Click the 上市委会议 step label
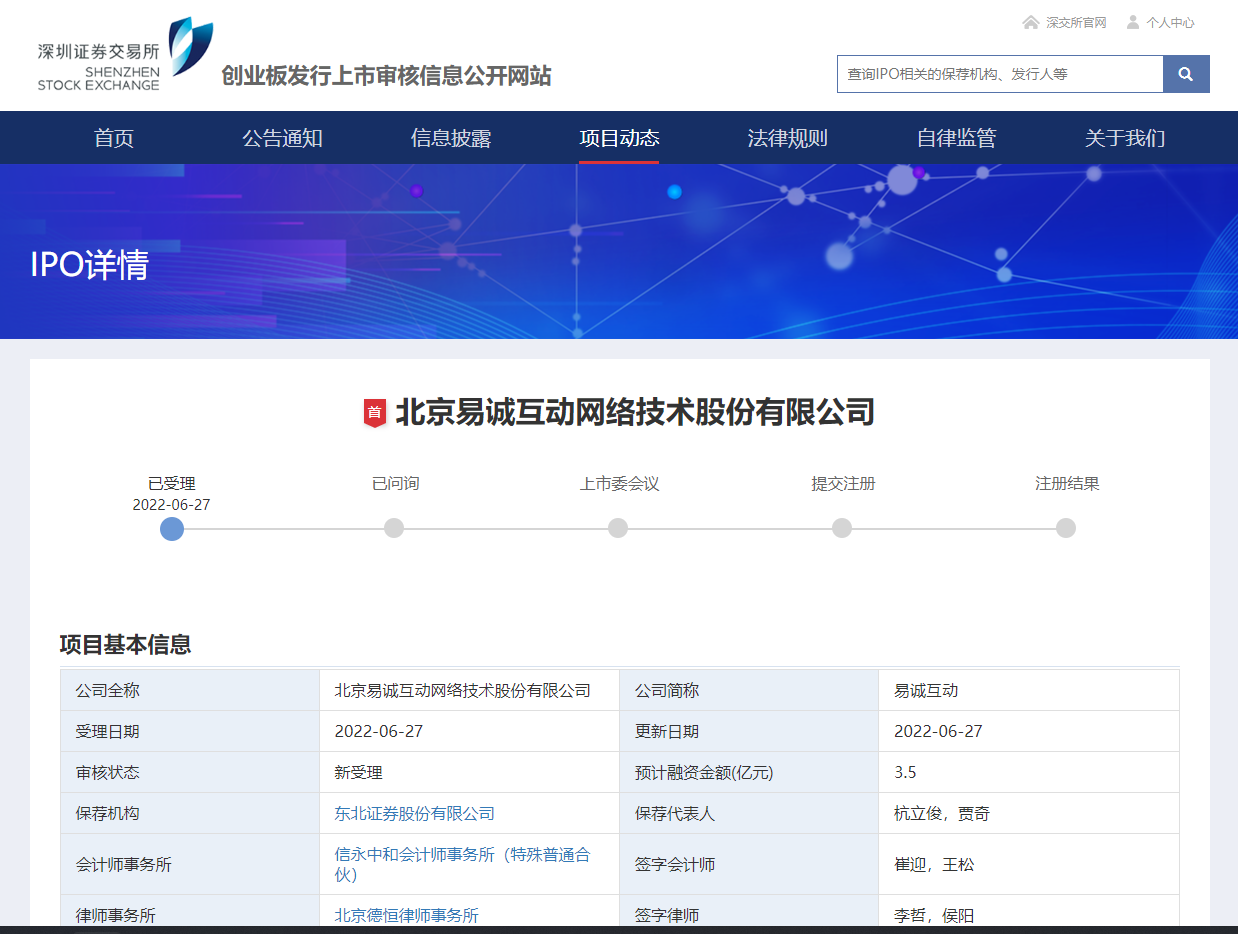Viewport: 1238px width, 934px height. pyautogui.click(x=619, y=484)
